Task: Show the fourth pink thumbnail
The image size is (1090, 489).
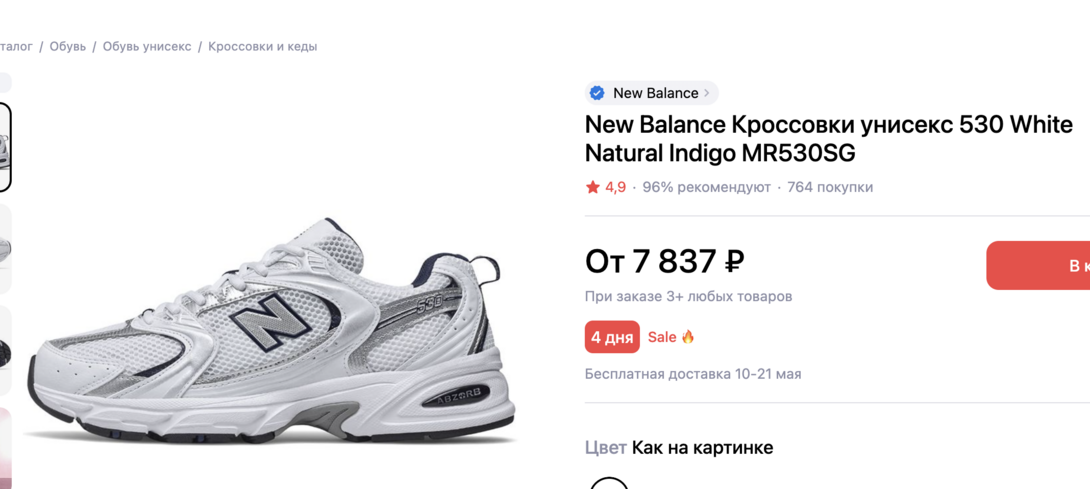Action: 5,447
